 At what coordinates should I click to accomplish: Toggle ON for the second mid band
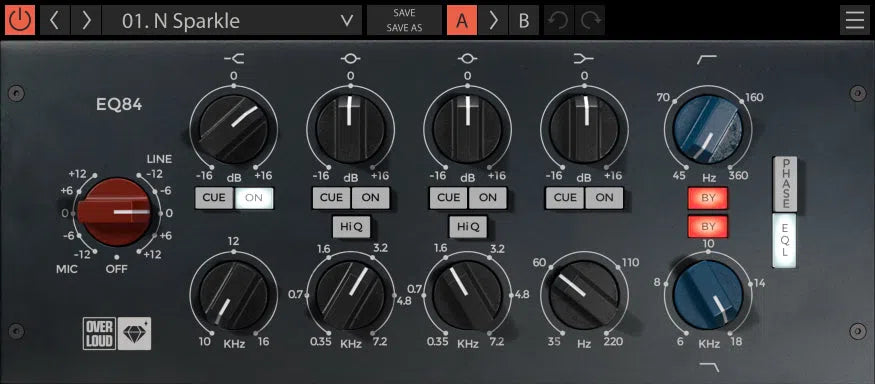click(x=488, y=198)
